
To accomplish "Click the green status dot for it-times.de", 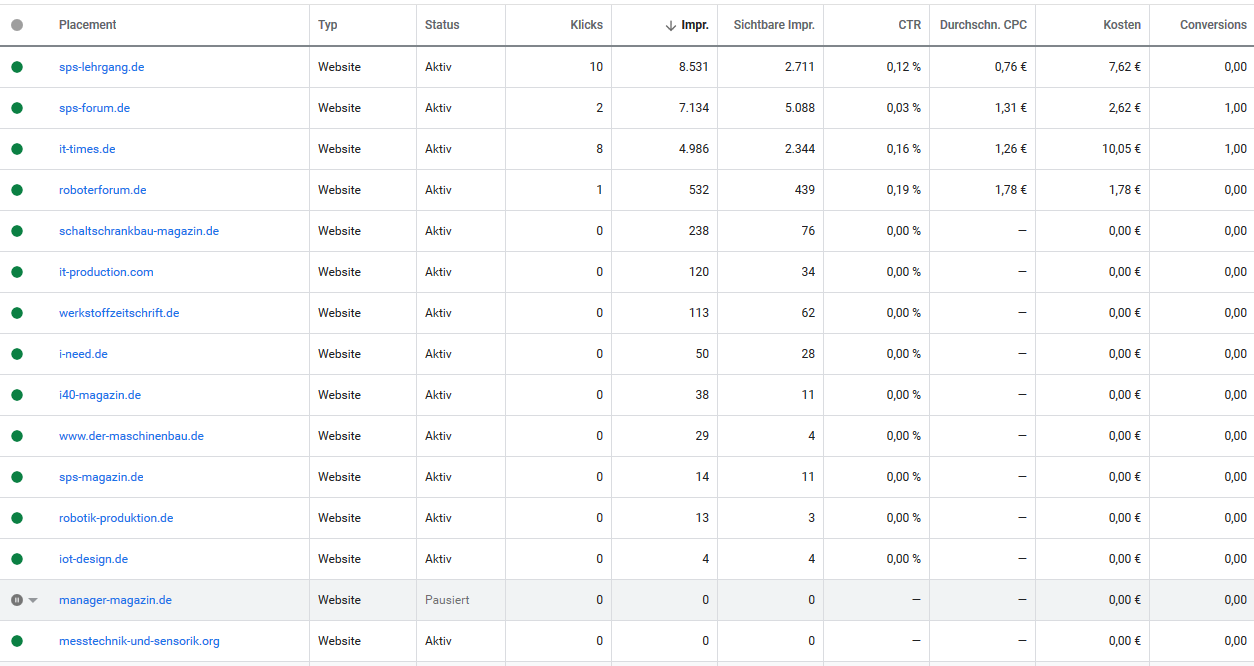I will click(17, 149).
